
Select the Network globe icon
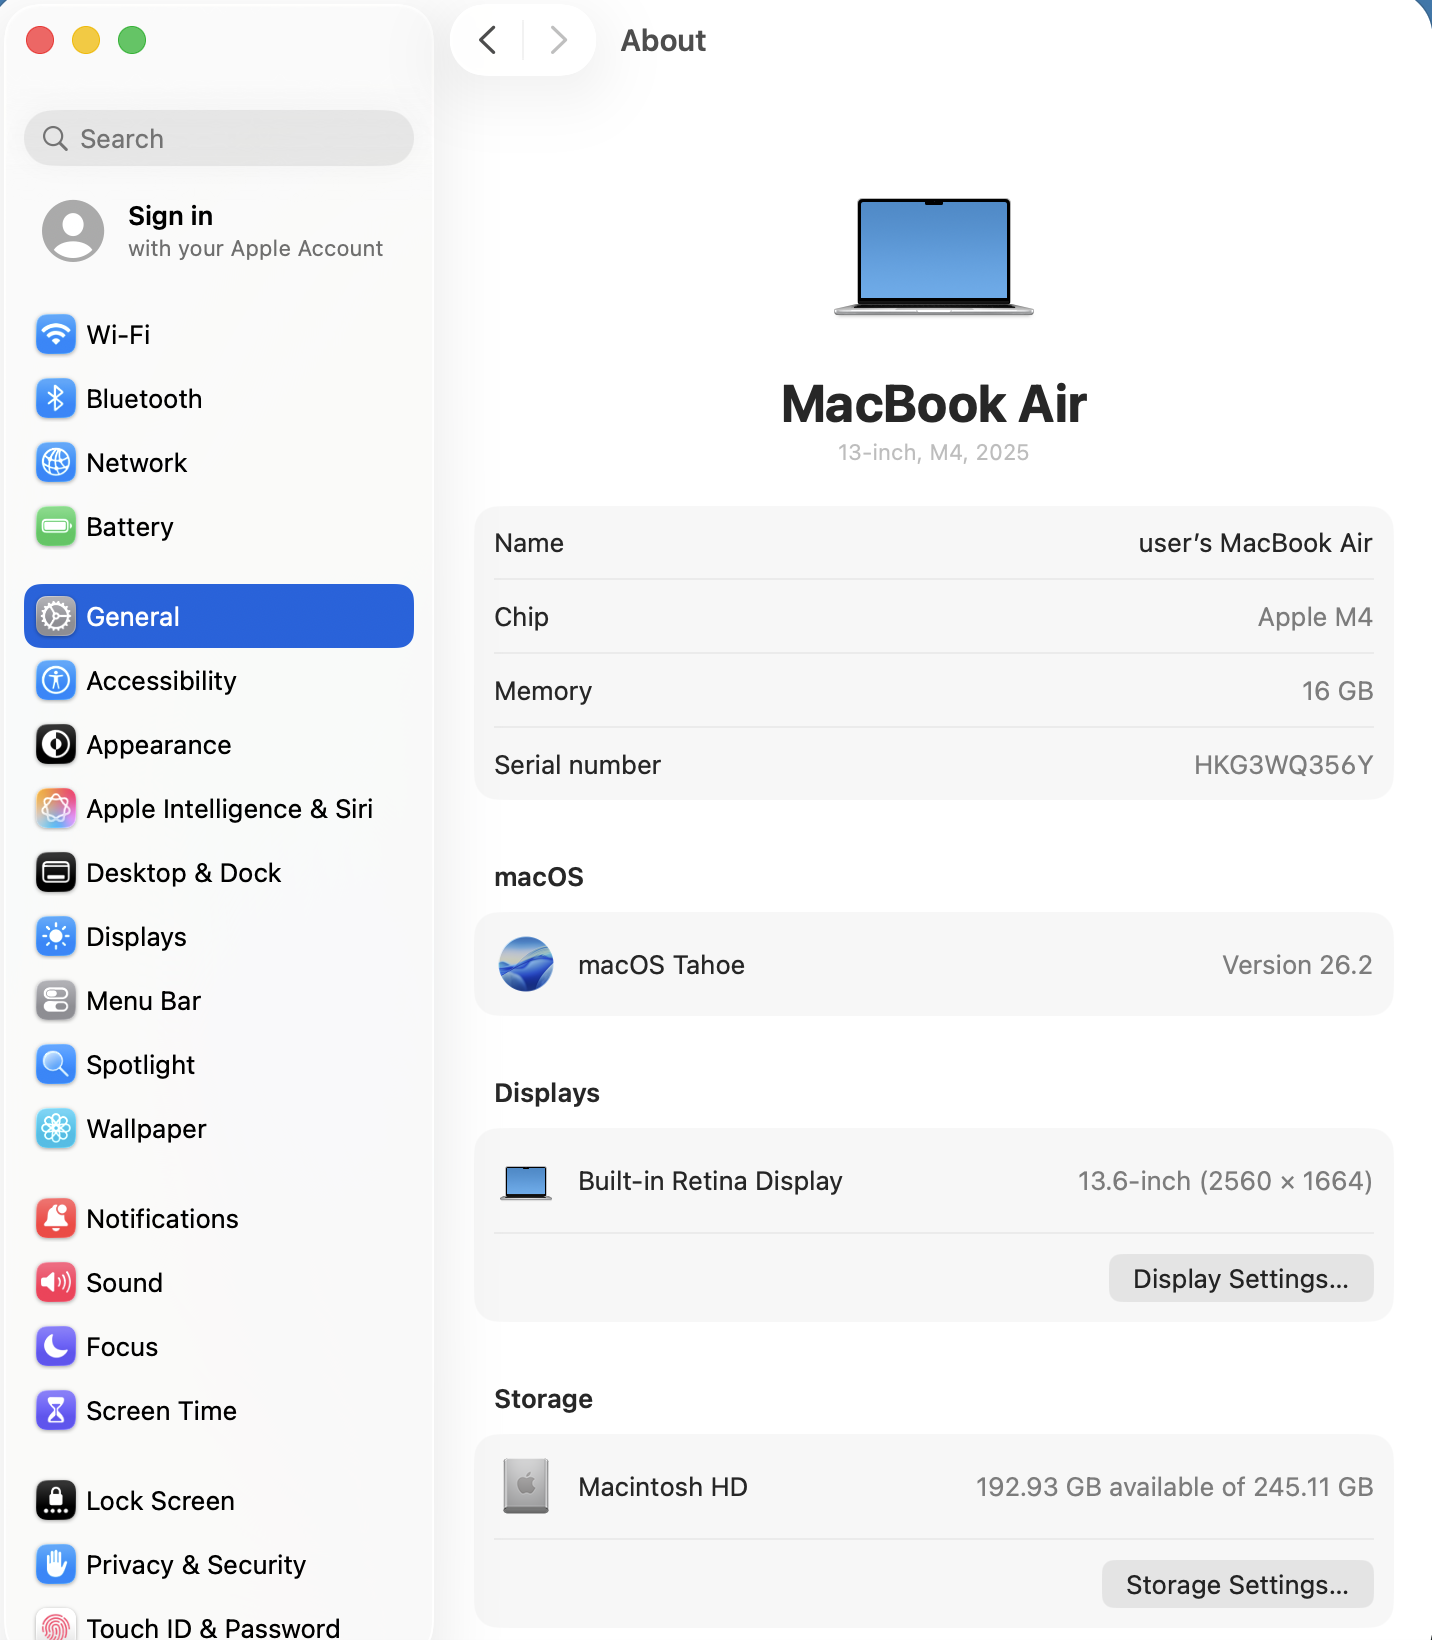point(56,463)
